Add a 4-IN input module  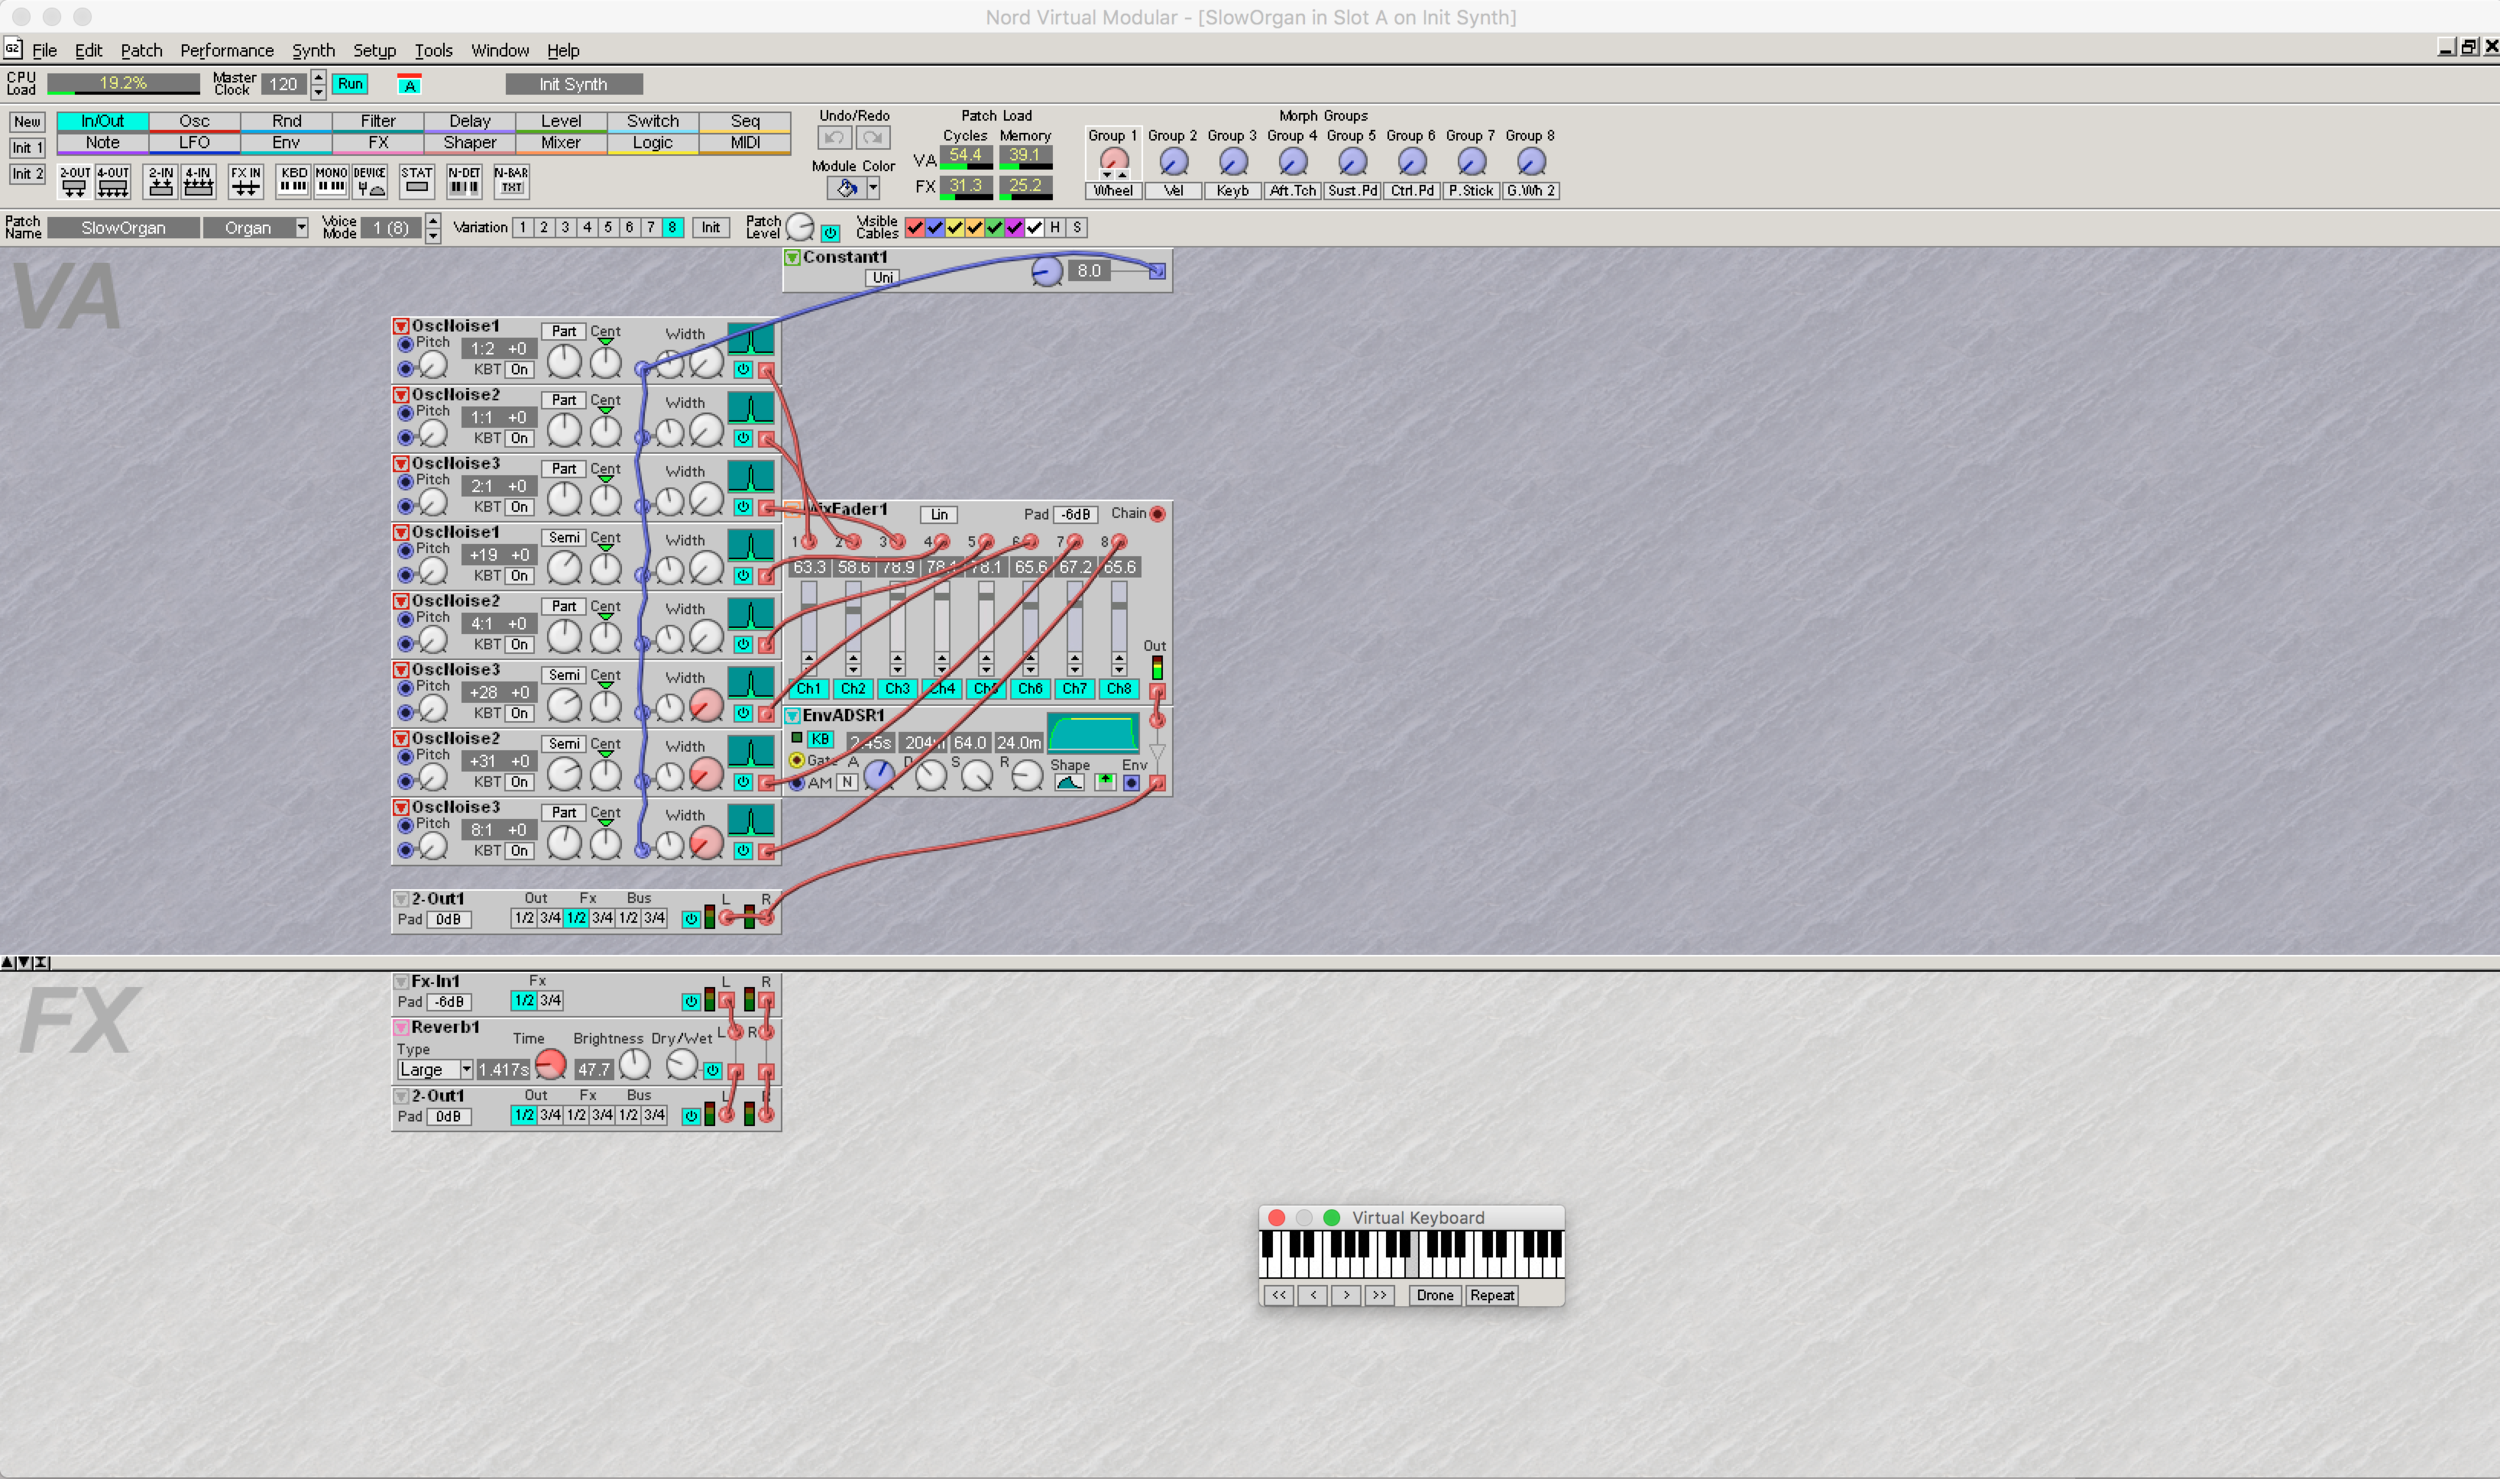tap(198, 181)
